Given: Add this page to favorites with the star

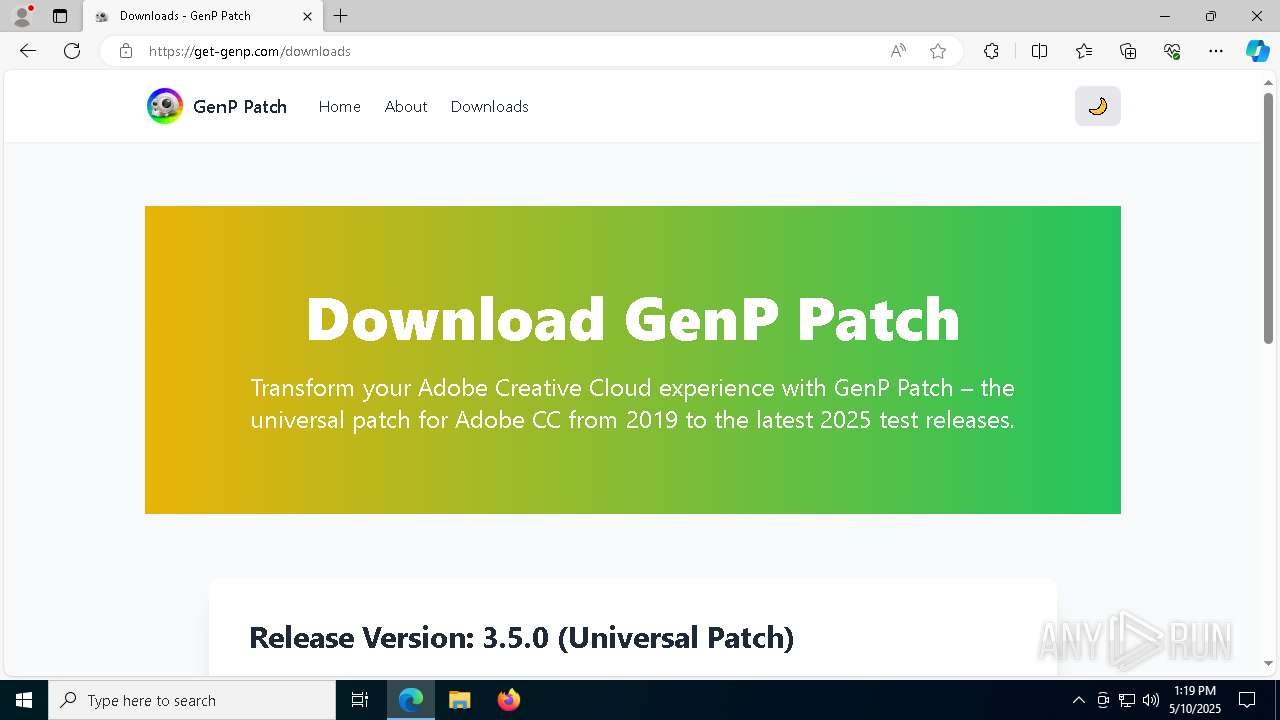Looking at the screenshot, I should (x=938, y=51).
